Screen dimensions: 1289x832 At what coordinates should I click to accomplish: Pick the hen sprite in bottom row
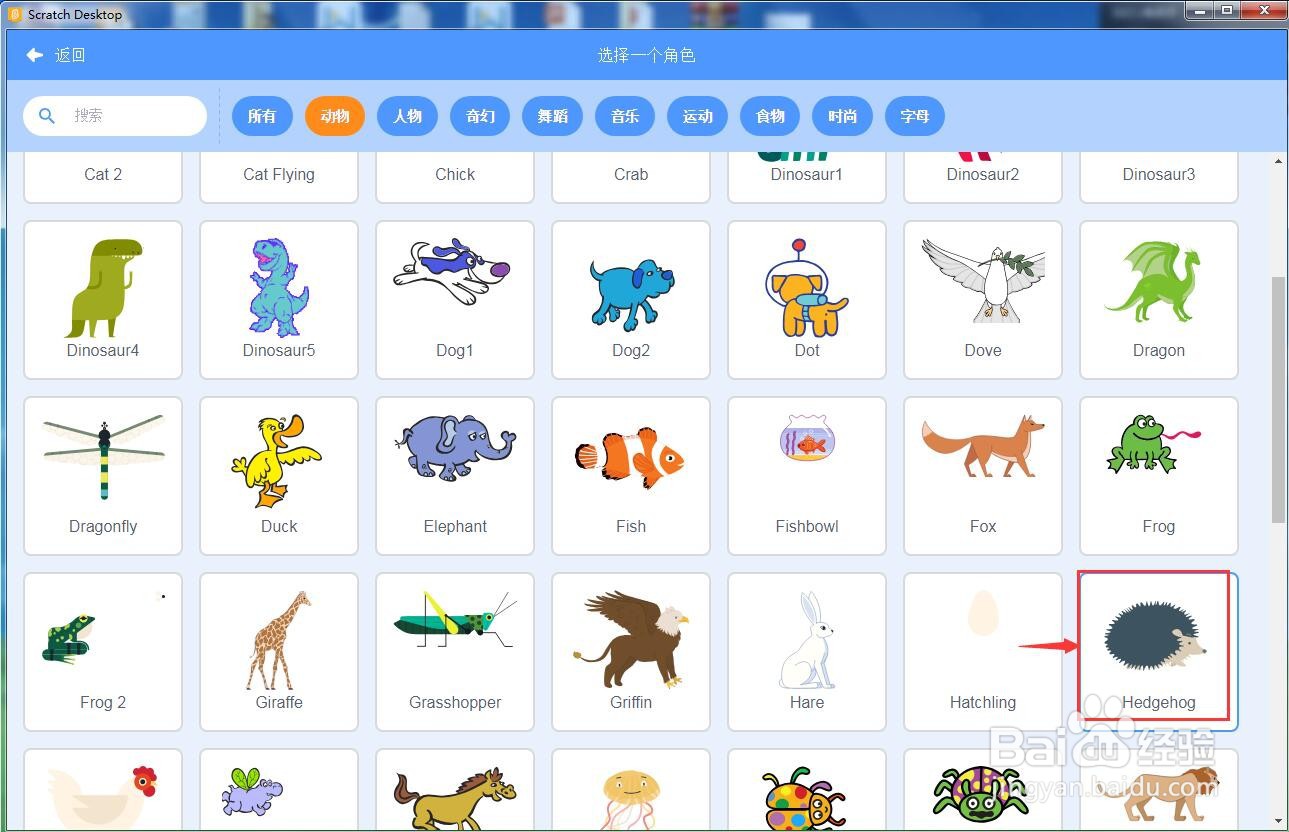tap(103, 790)
